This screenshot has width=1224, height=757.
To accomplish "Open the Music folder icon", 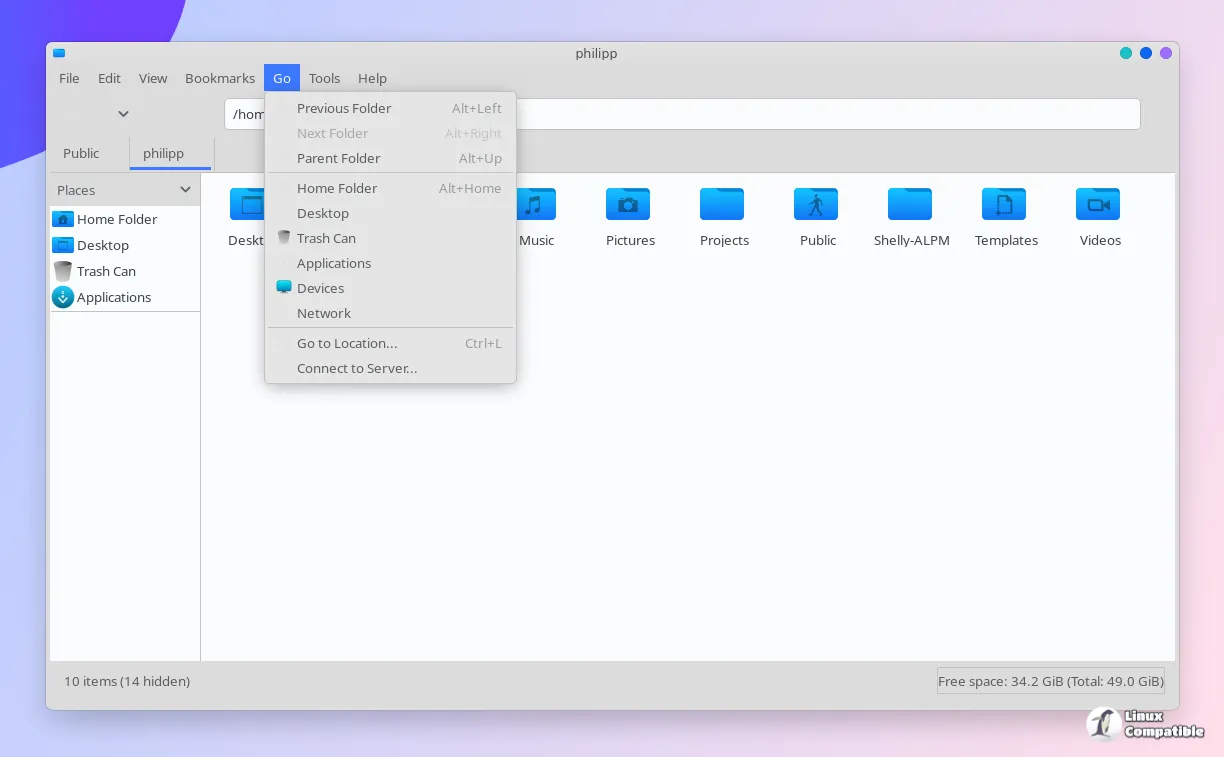I will (535, 204).
